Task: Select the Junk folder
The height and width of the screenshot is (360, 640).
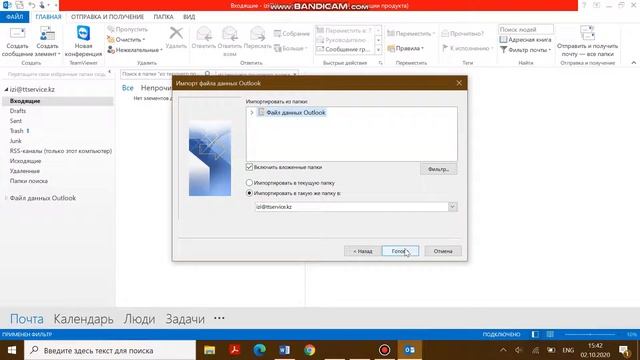Action: point(16,141)
